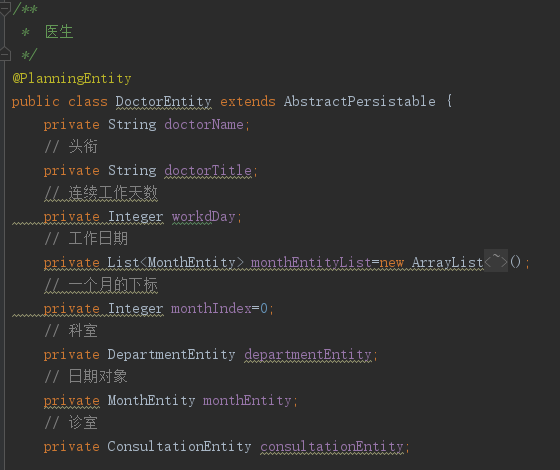
Task: Click the consultationEntity field name
Action: click(x=332, y=446)
